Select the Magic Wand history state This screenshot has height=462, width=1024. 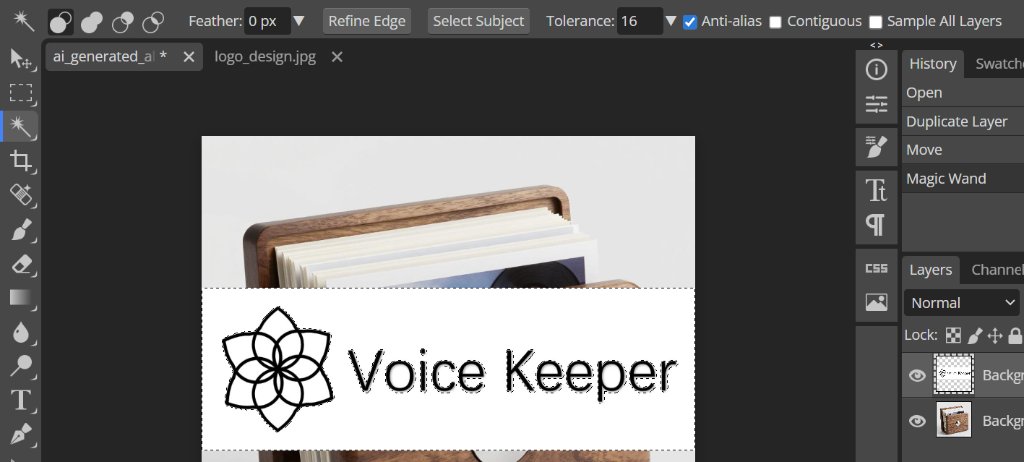(963, 179)
